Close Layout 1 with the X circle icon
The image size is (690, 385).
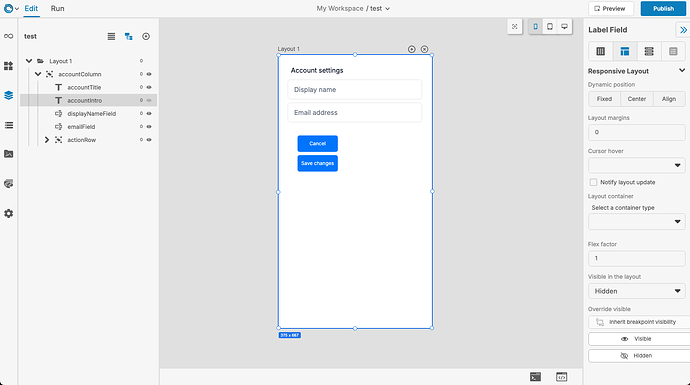(424, 49)
